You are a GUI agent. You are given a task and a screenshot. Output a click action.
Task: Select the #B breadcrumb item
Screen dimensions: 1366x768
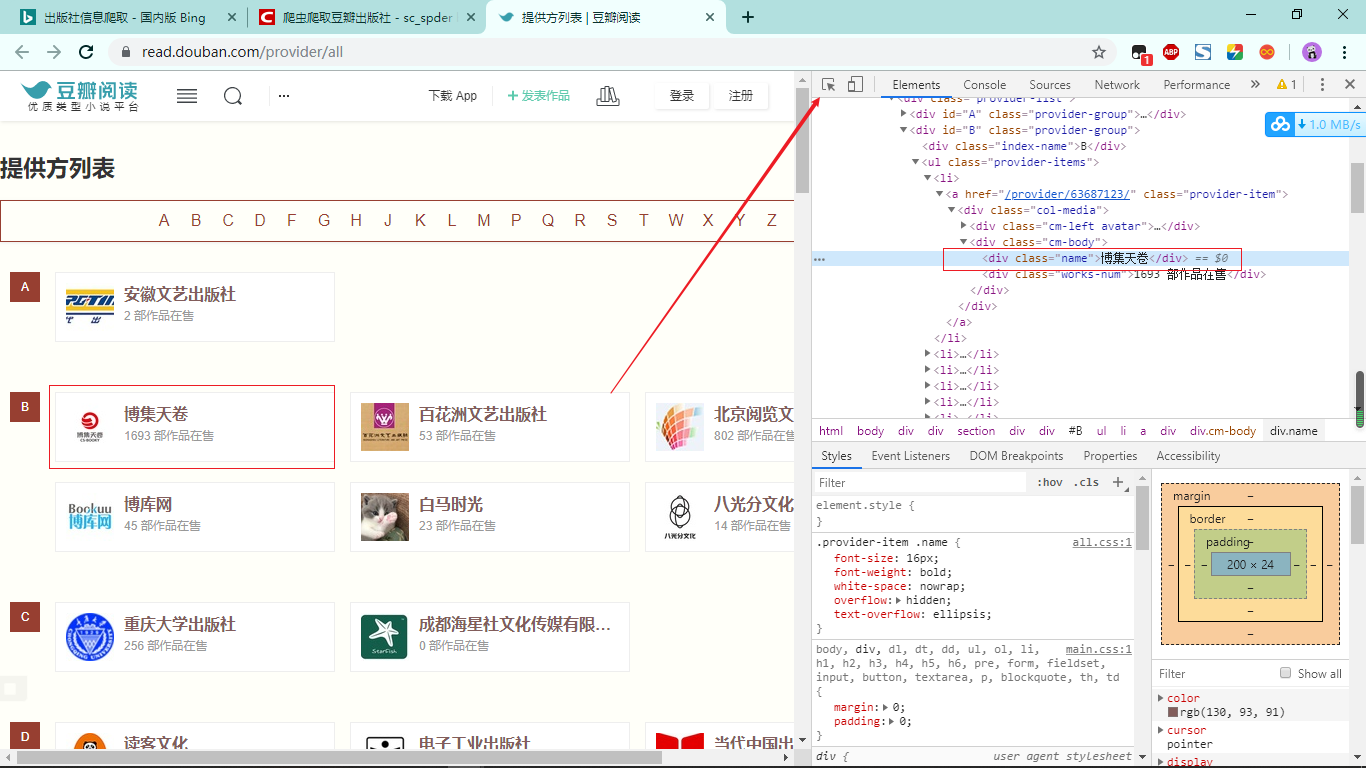coord(1075,431)
